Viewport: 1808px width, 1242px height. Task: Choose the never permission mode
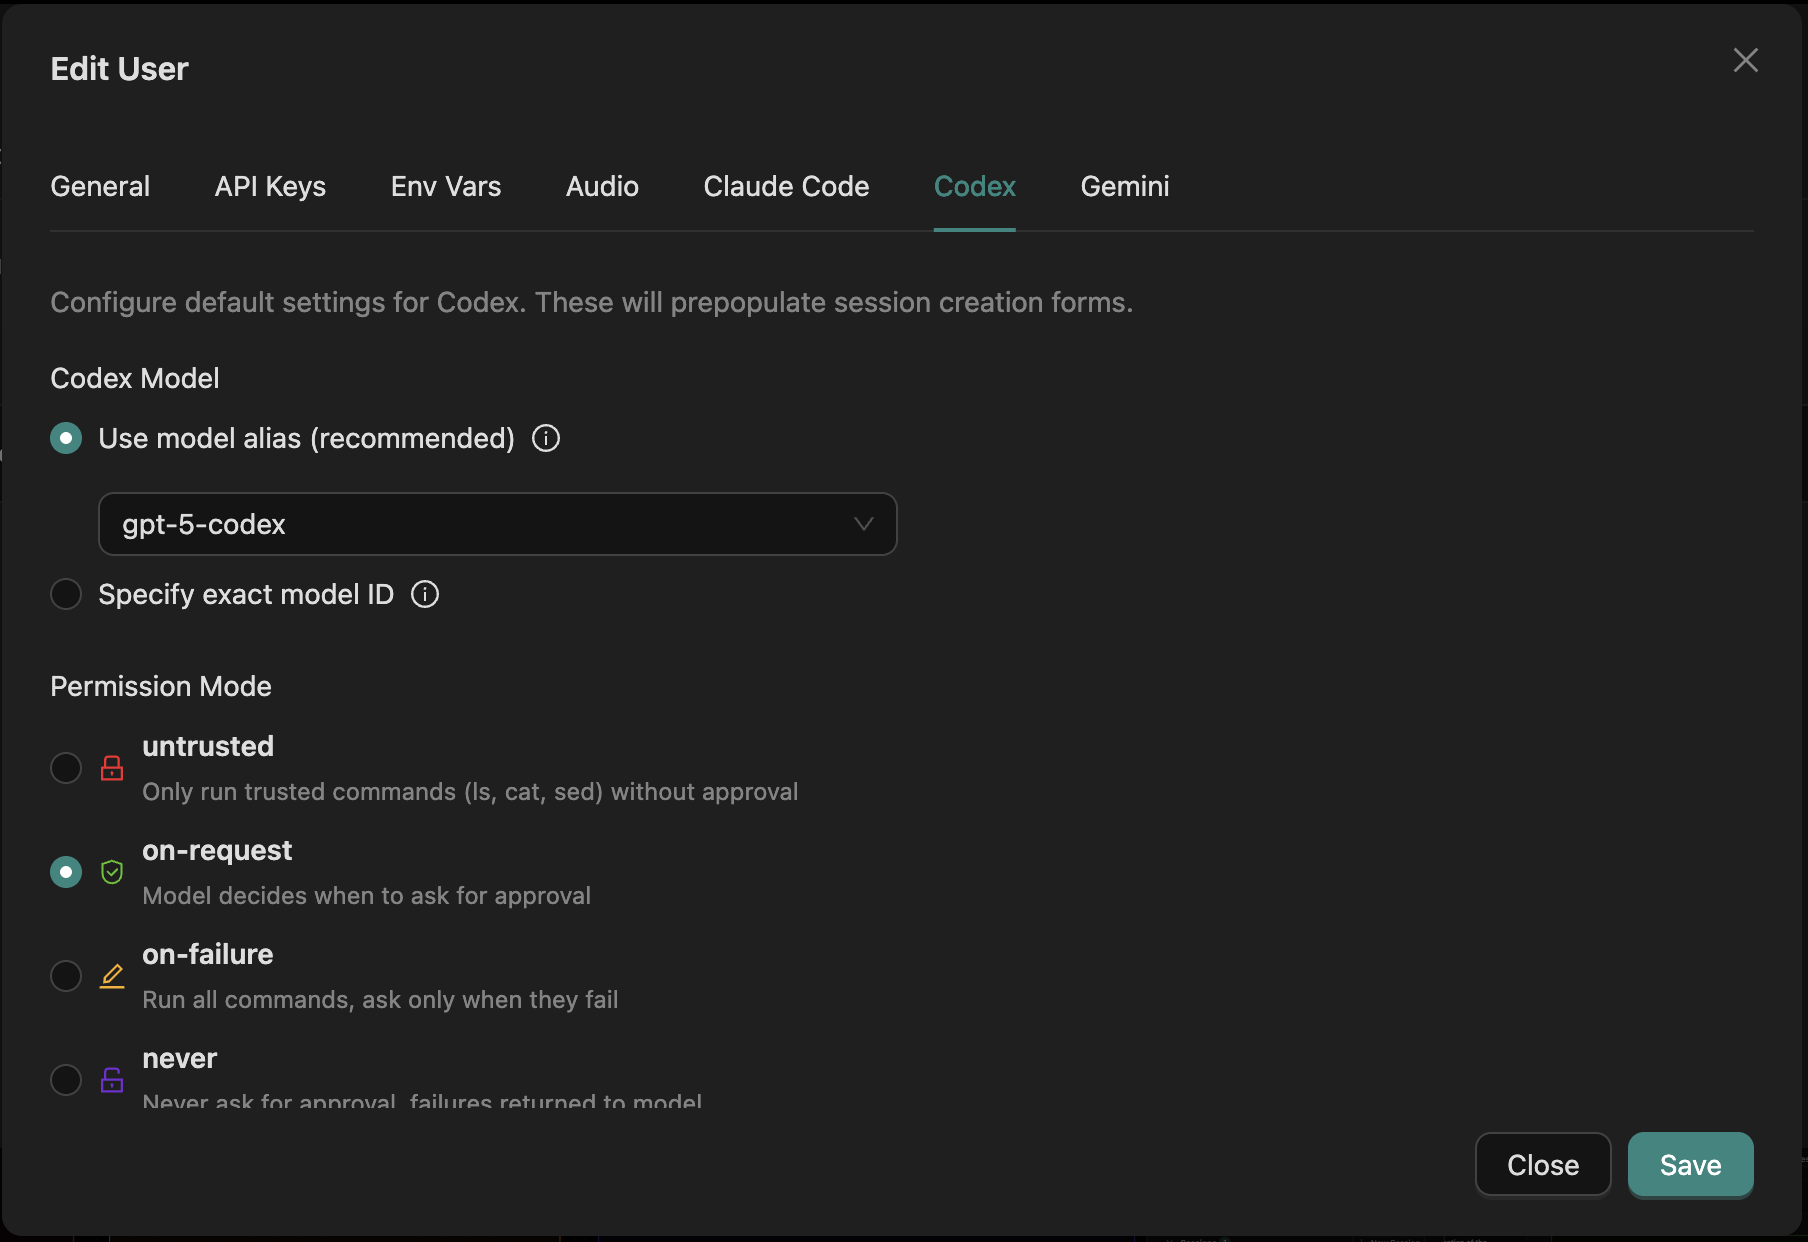pos(66,1080)
